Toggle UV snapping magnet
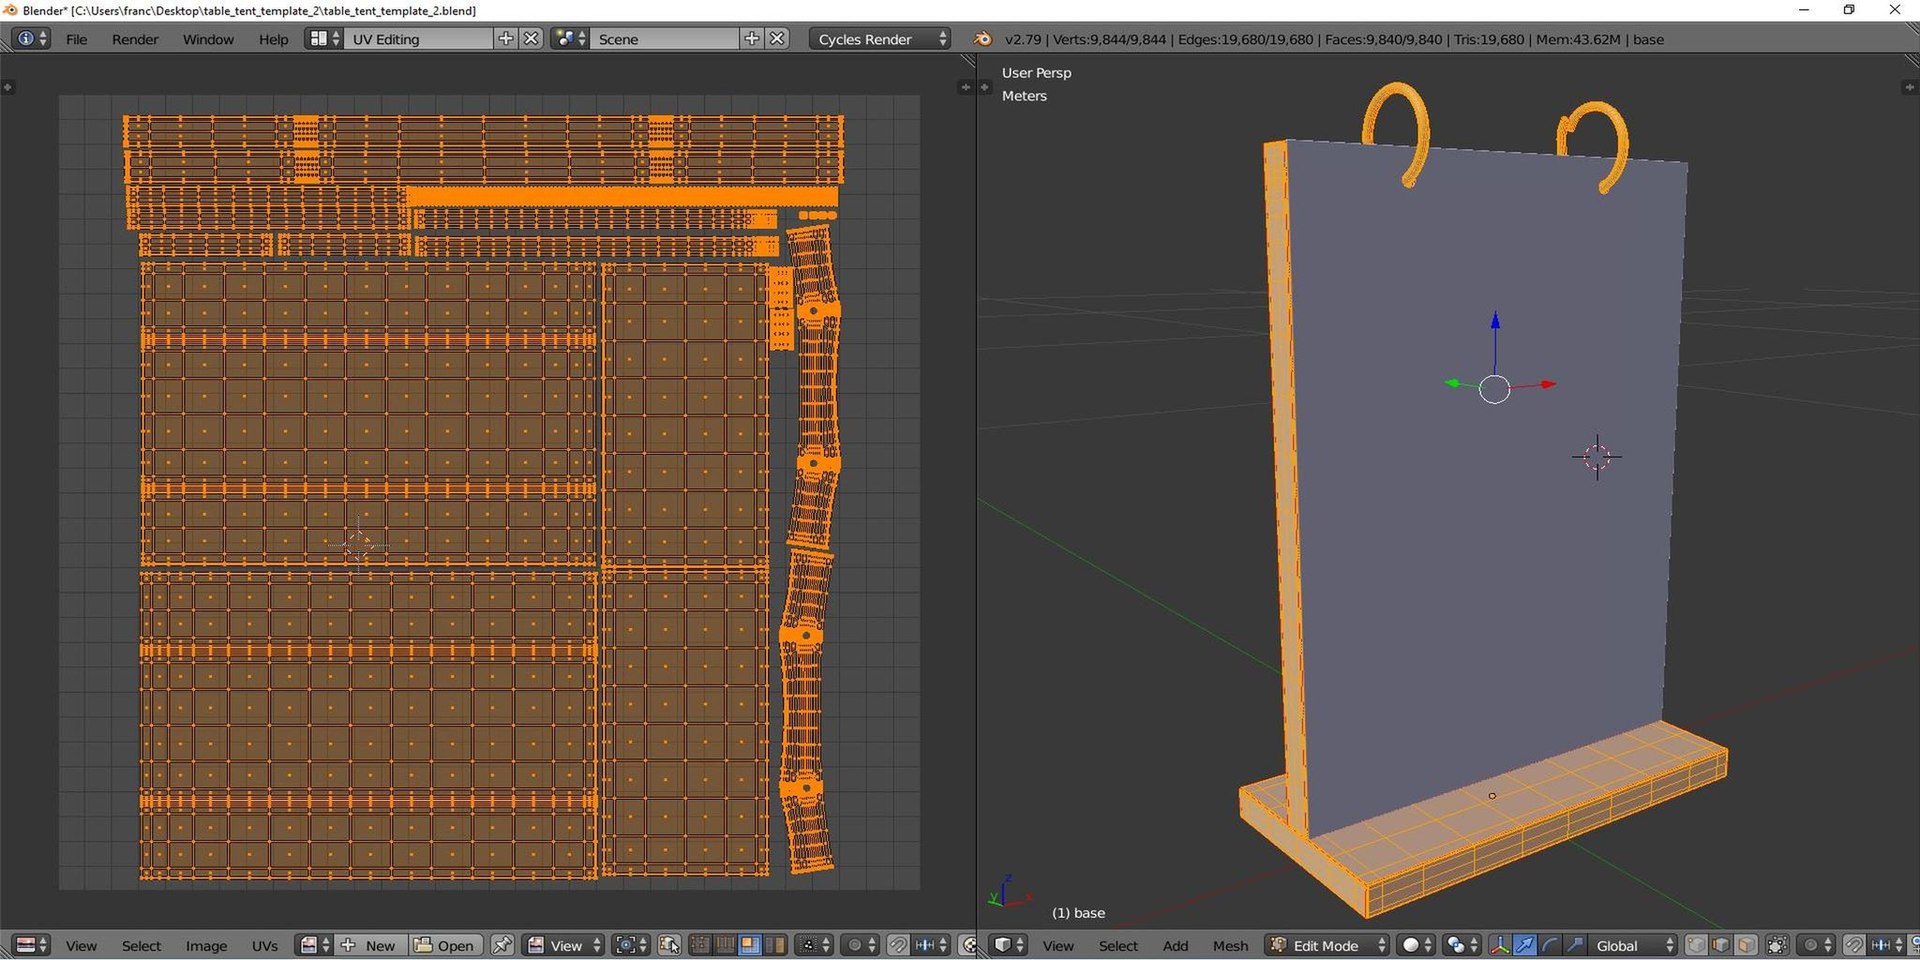 [x=898, y=945]
